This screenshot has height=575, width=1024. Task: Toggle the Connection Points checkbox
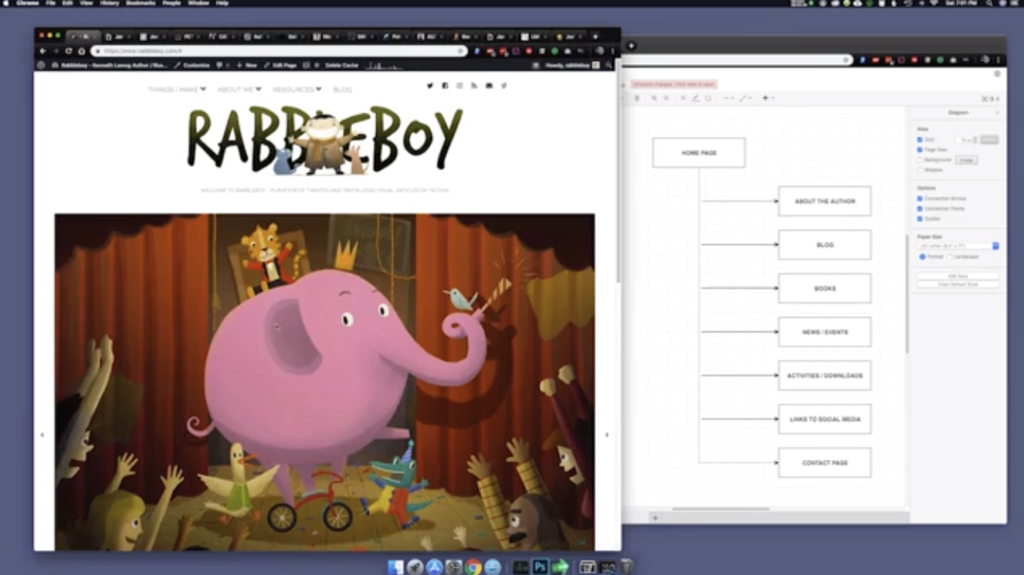(x=920, y=208)
